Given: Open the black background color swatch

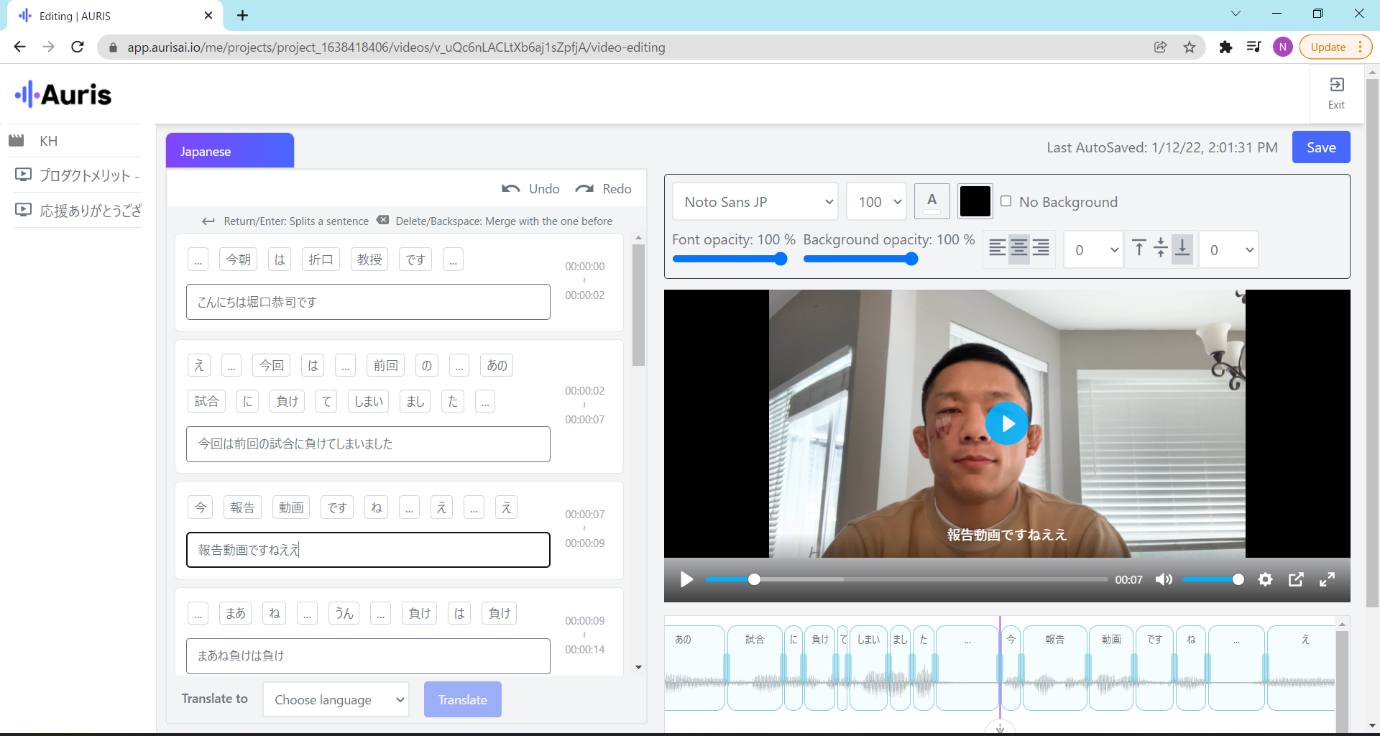Looking at the screenshot, I should pyautogui.click(x=975, y=201).
